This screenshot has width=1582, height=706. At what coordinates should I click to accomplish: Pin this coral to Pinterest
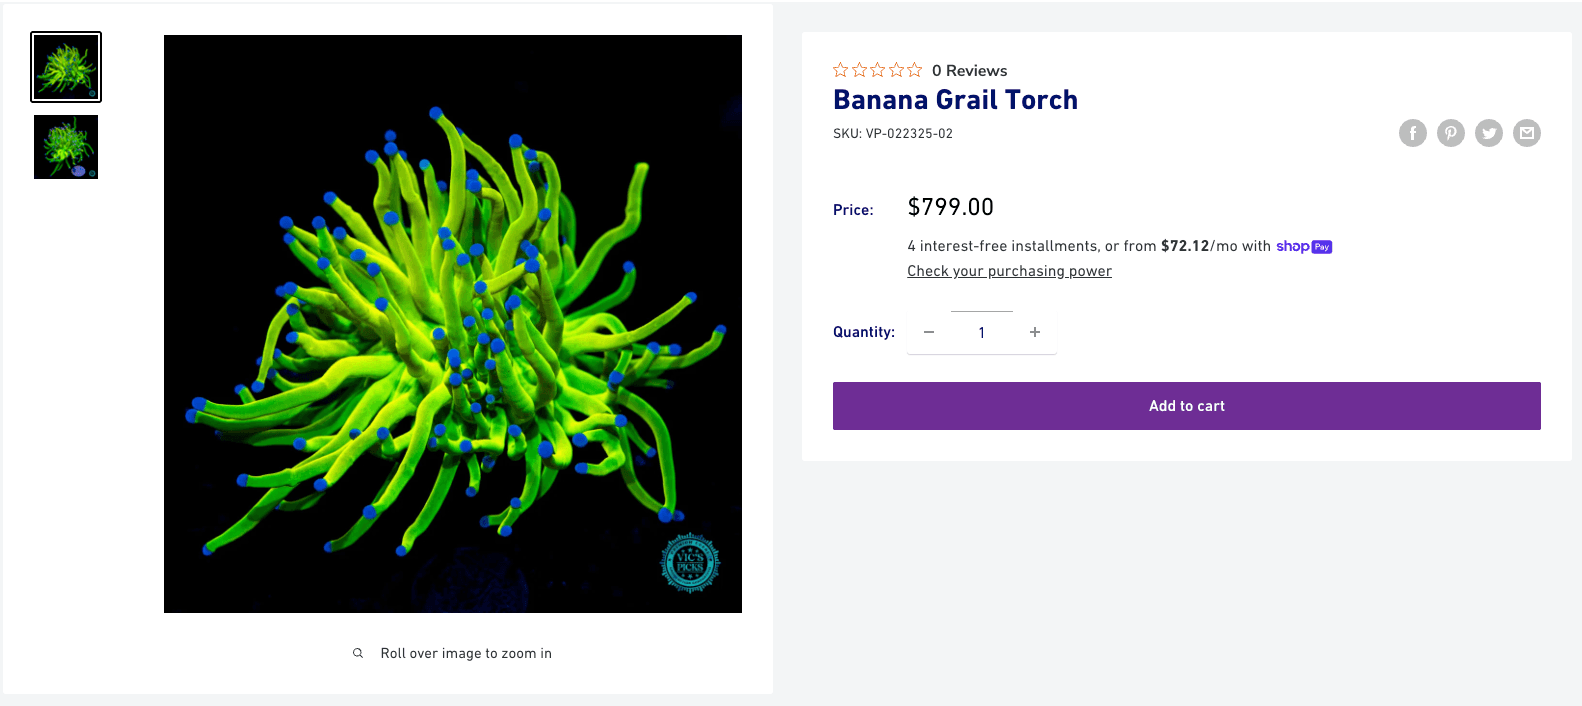tap(1451, 133)
